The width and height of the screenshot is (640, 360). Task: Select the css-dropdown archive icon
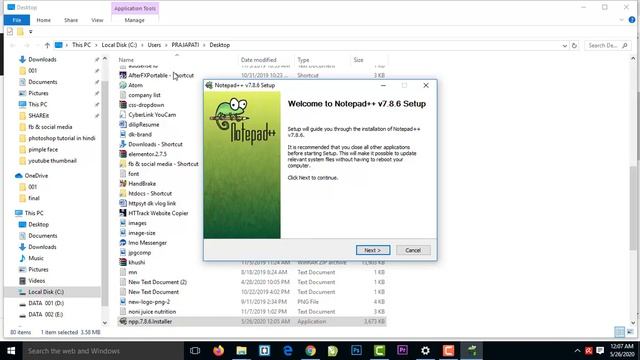[x=123, y=105]
